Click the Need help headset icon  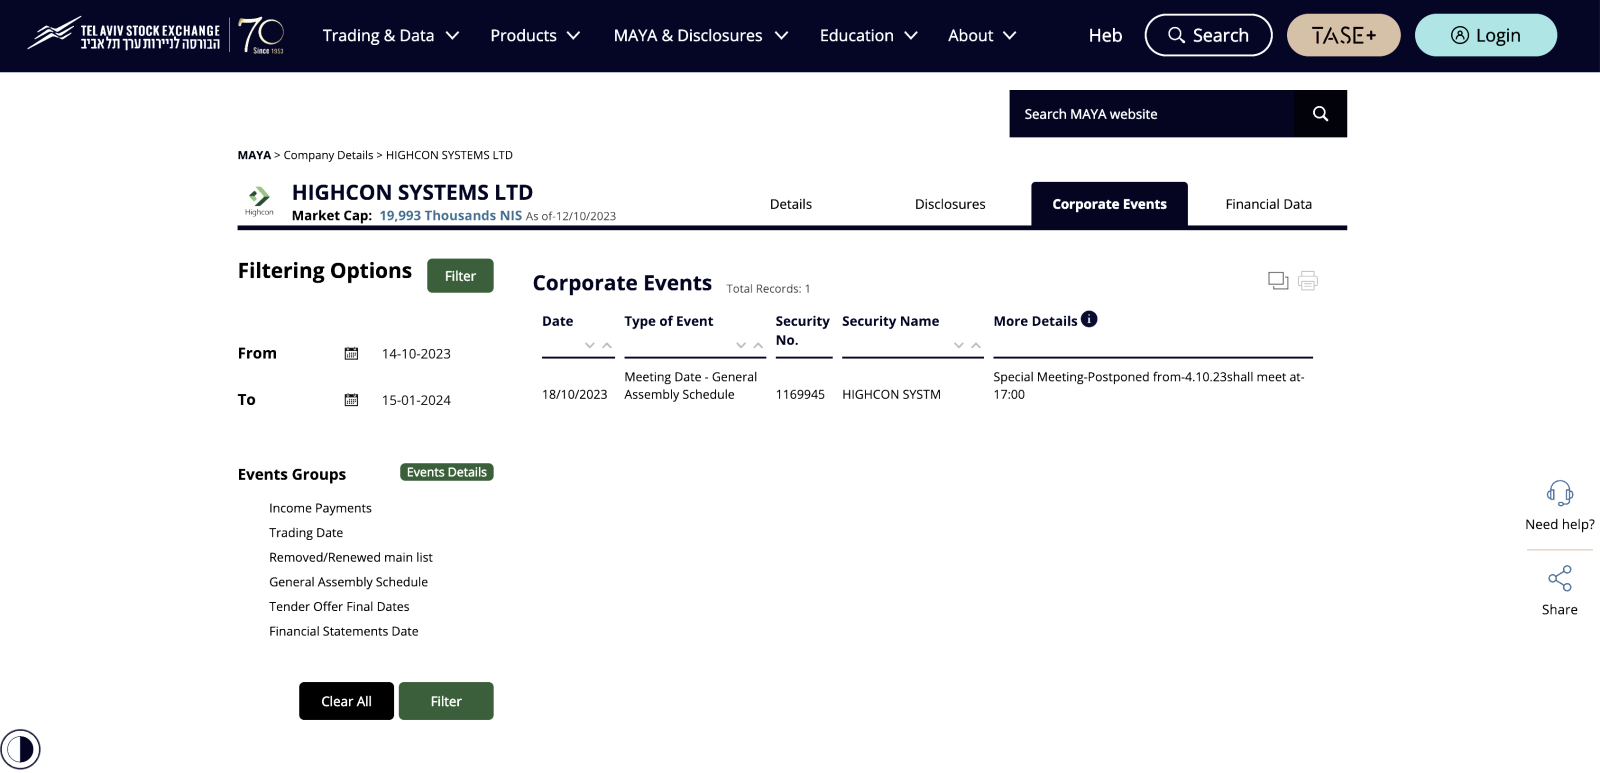(1559, 493)
